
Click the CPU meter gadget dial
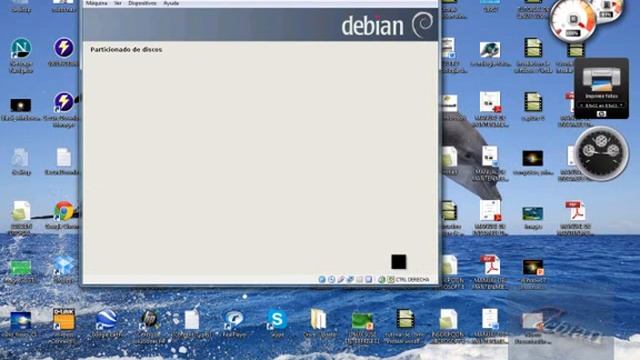[x=573, y=20]
